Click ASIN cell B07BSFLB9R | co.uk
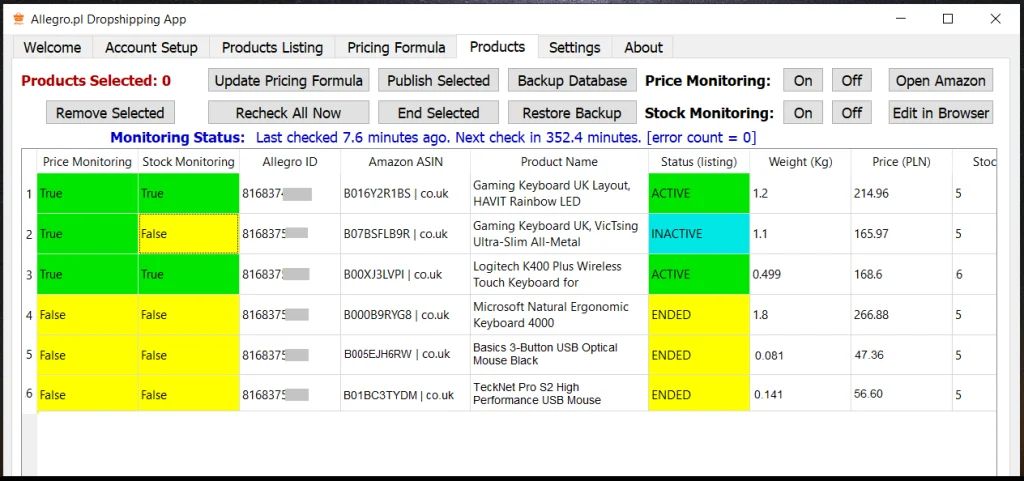This screenshot has width=1024, height=481. point(406,234)
